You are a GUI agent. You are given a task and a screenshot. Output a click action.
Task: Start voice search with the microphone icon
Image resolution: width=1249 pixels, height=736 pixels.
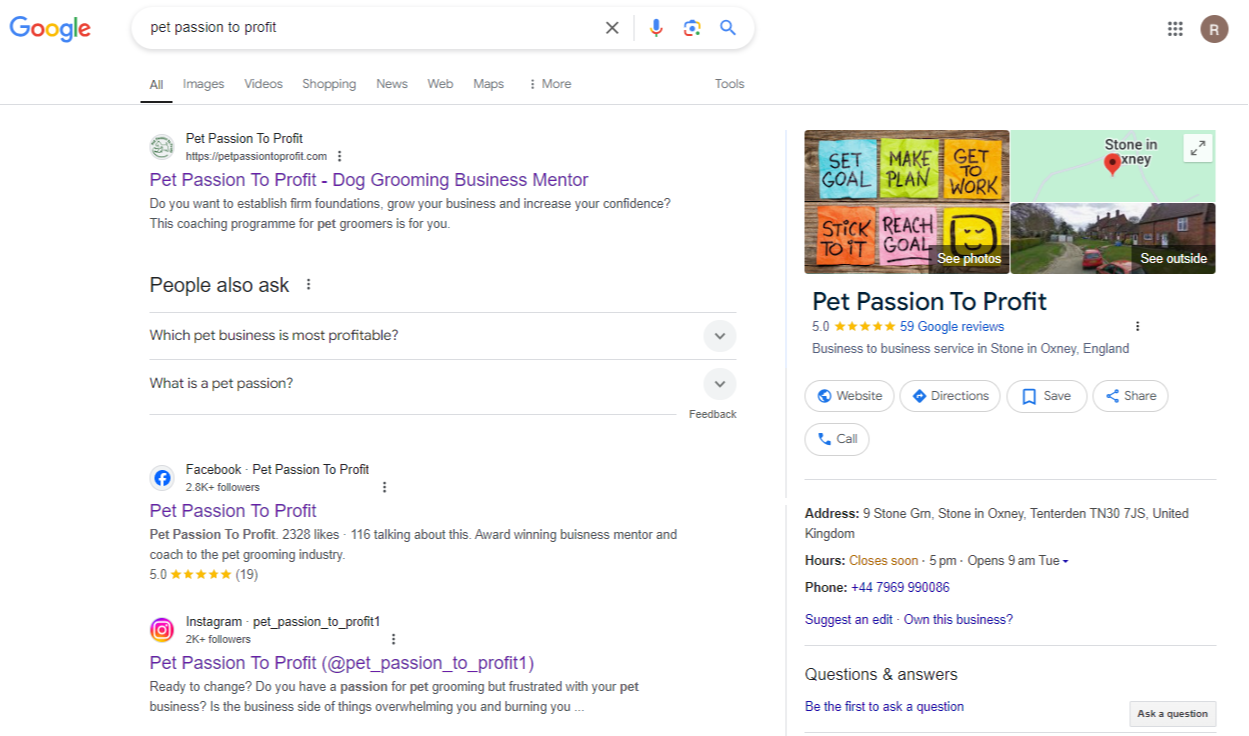[x=656, y=28]
